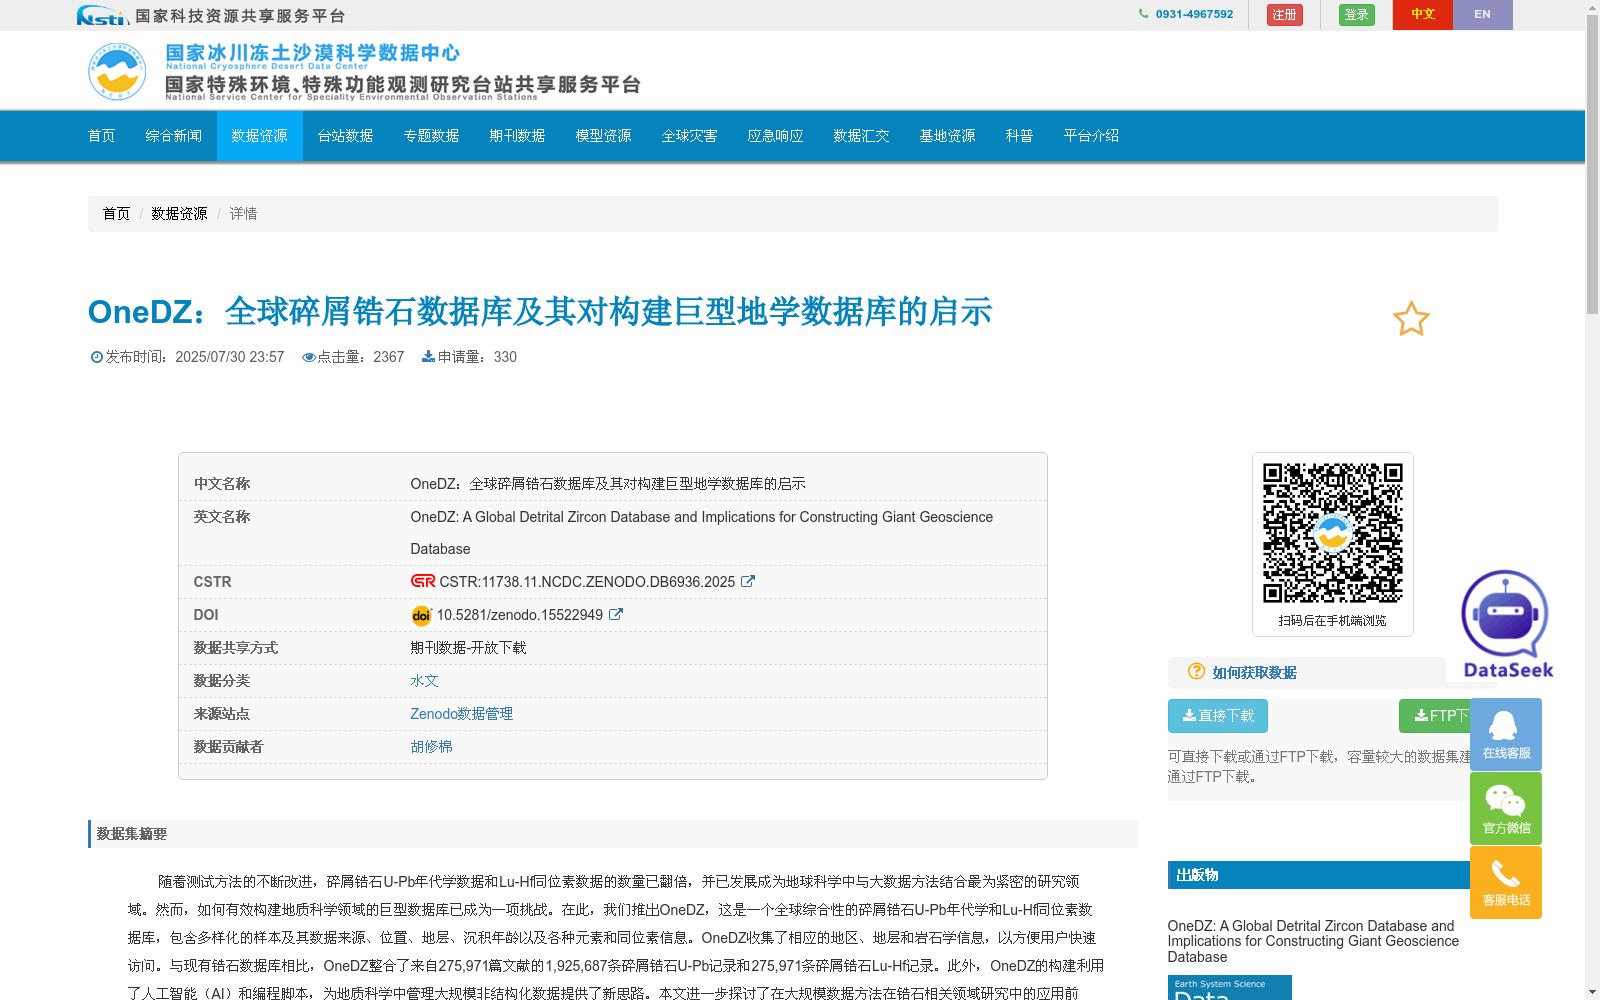
Task: Open the 水文 category link
Action: coord(424,681)
